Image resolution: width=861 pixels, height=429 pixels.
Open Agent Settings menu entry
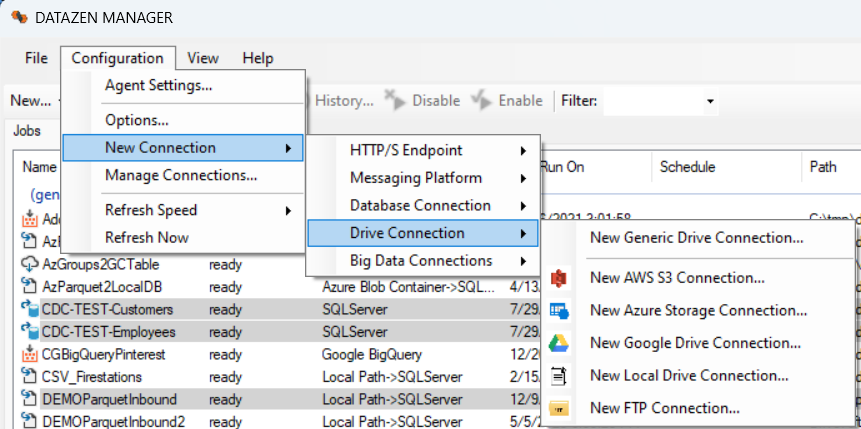click(x=158, y=85)
